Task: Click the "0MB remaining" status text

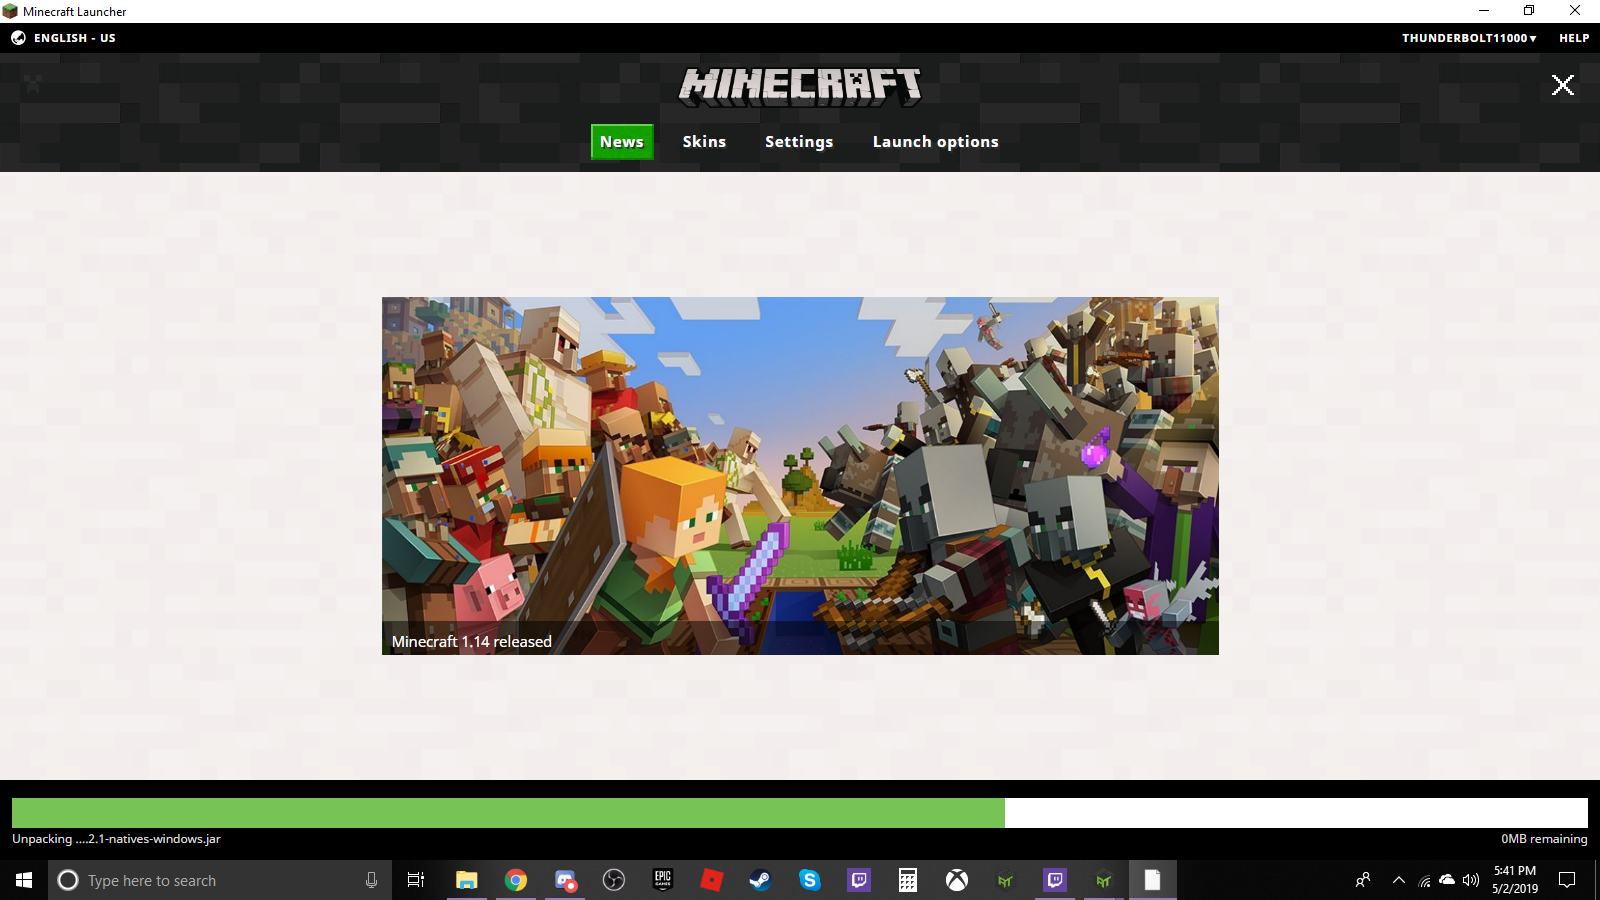Action: [x=1544, y=839]
